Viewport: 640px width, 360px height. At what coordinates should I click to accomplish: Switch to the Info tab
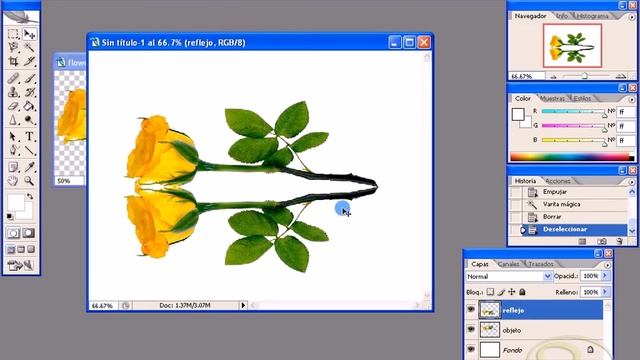562,16
